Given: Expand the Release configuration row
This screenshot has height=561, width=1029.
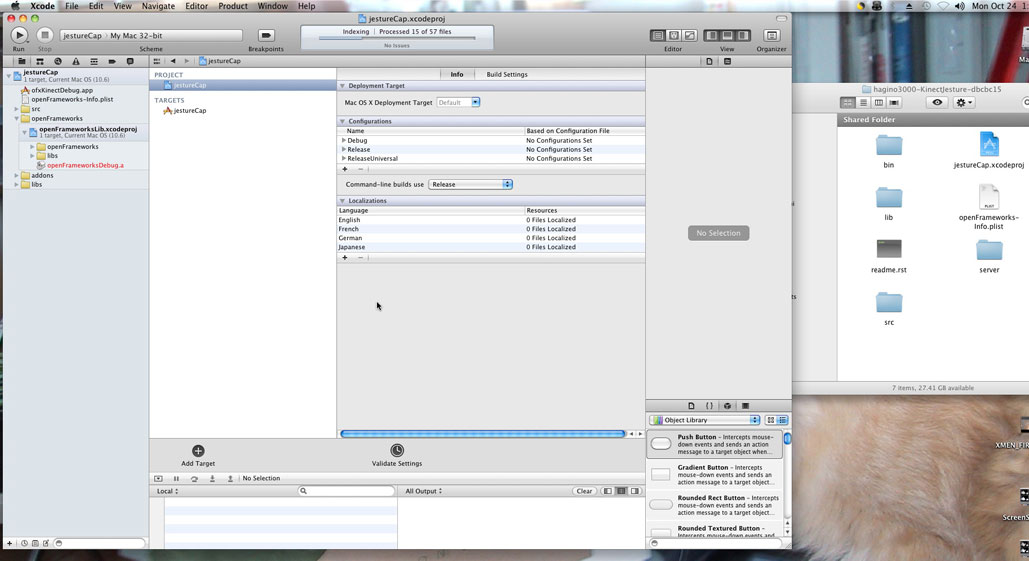Looking at the screenshot, I should [x=343, y=150].
